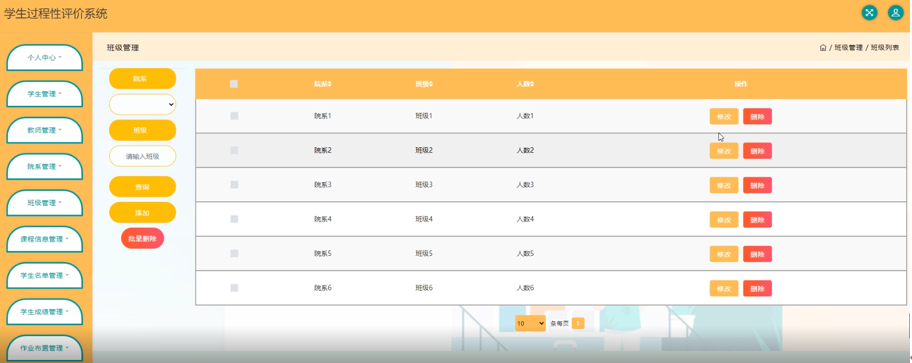Open the rows-per-page dropdown showing 10

point(530,323)
